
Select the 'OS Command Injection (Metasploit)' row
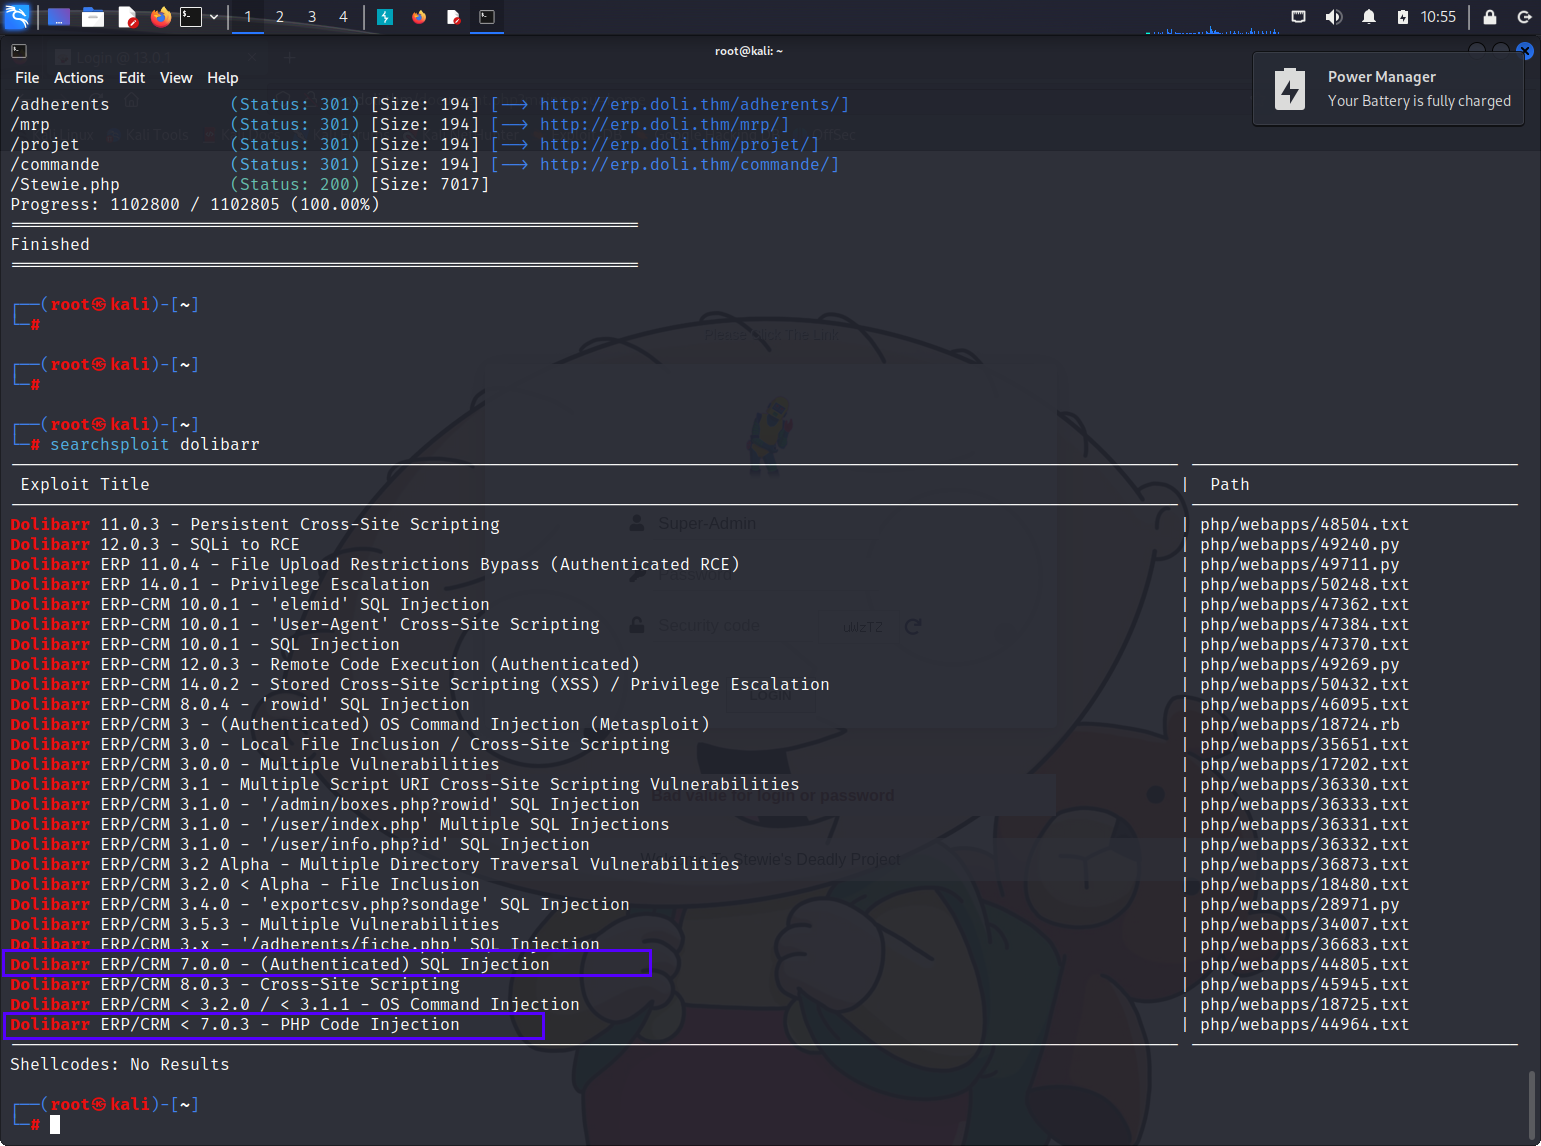[360, 724]
